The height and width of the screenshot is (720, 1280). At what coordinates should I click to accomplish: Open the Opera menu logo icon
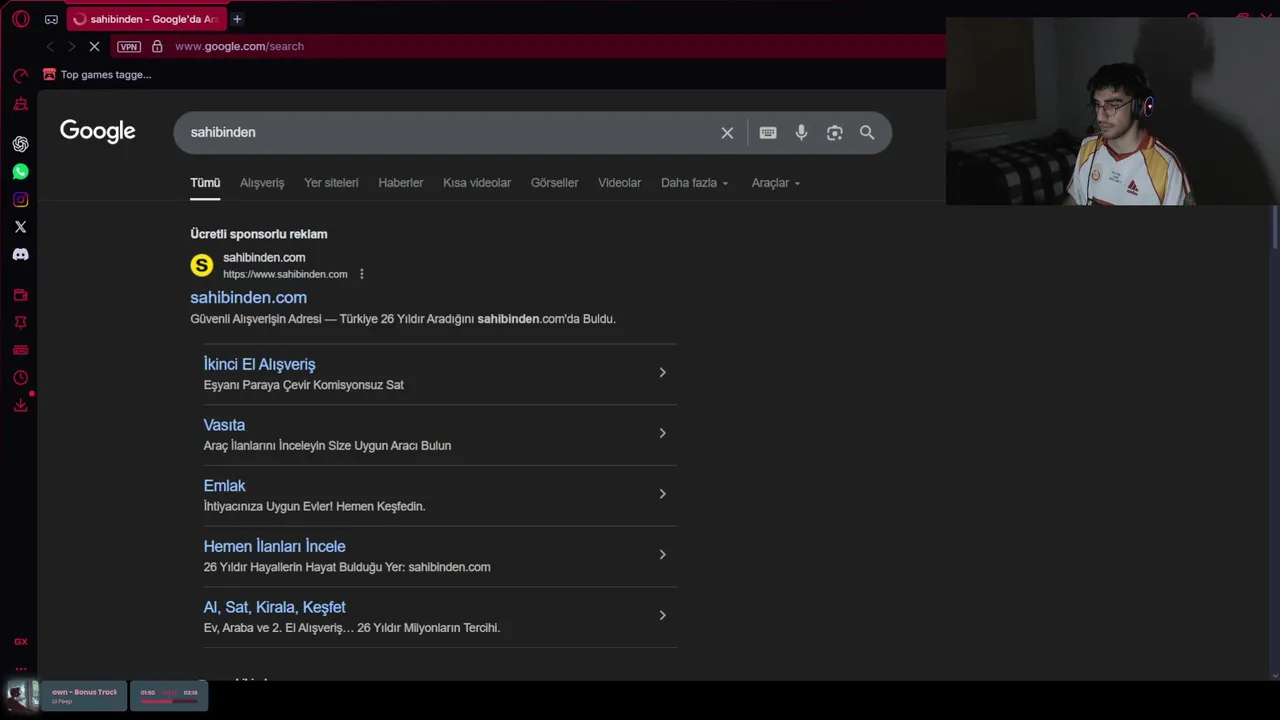coord(20,19)
